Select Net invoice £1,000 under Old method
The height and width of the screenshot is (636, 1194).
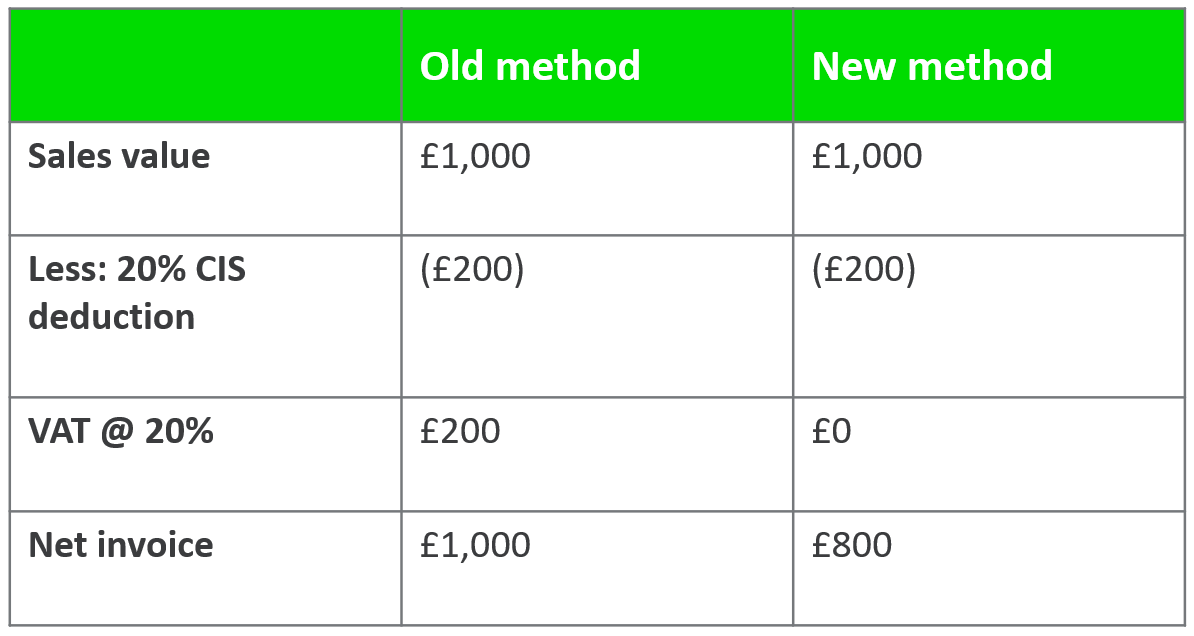click(475, 545)
